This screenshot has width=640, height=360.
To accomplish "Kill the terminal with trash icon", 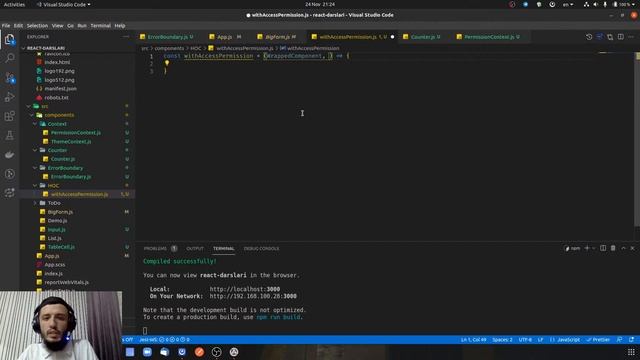I will (x=613, y=248).
